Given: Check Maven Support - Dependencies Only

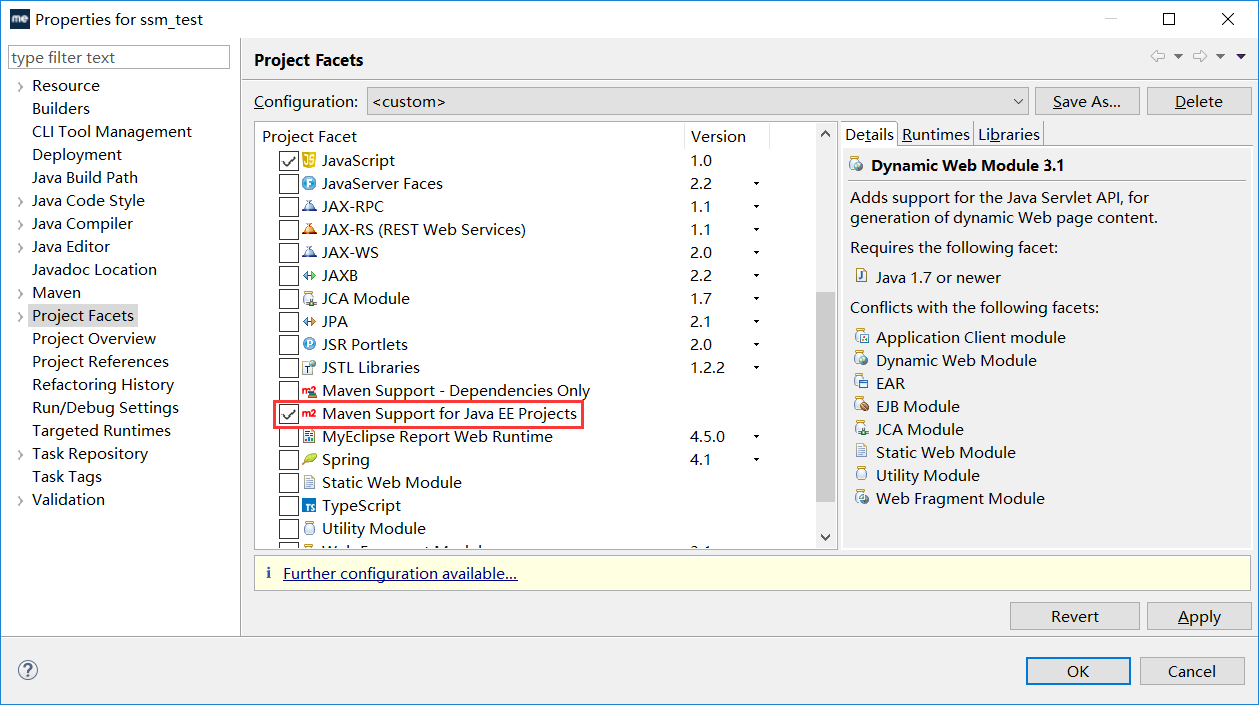Looking at the screenshot, I should pyautogui.click(x=288, y=390).
